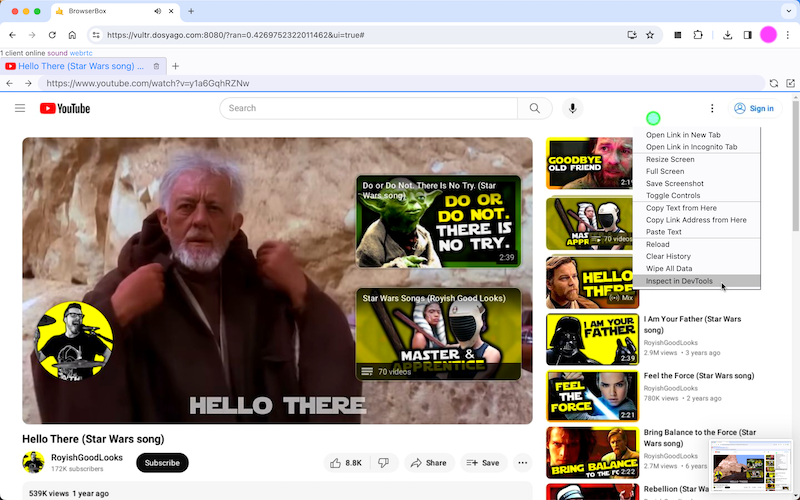Open YouTube hamburger guide menu
The width and height of the screenshot is (800, 500).
20,108
